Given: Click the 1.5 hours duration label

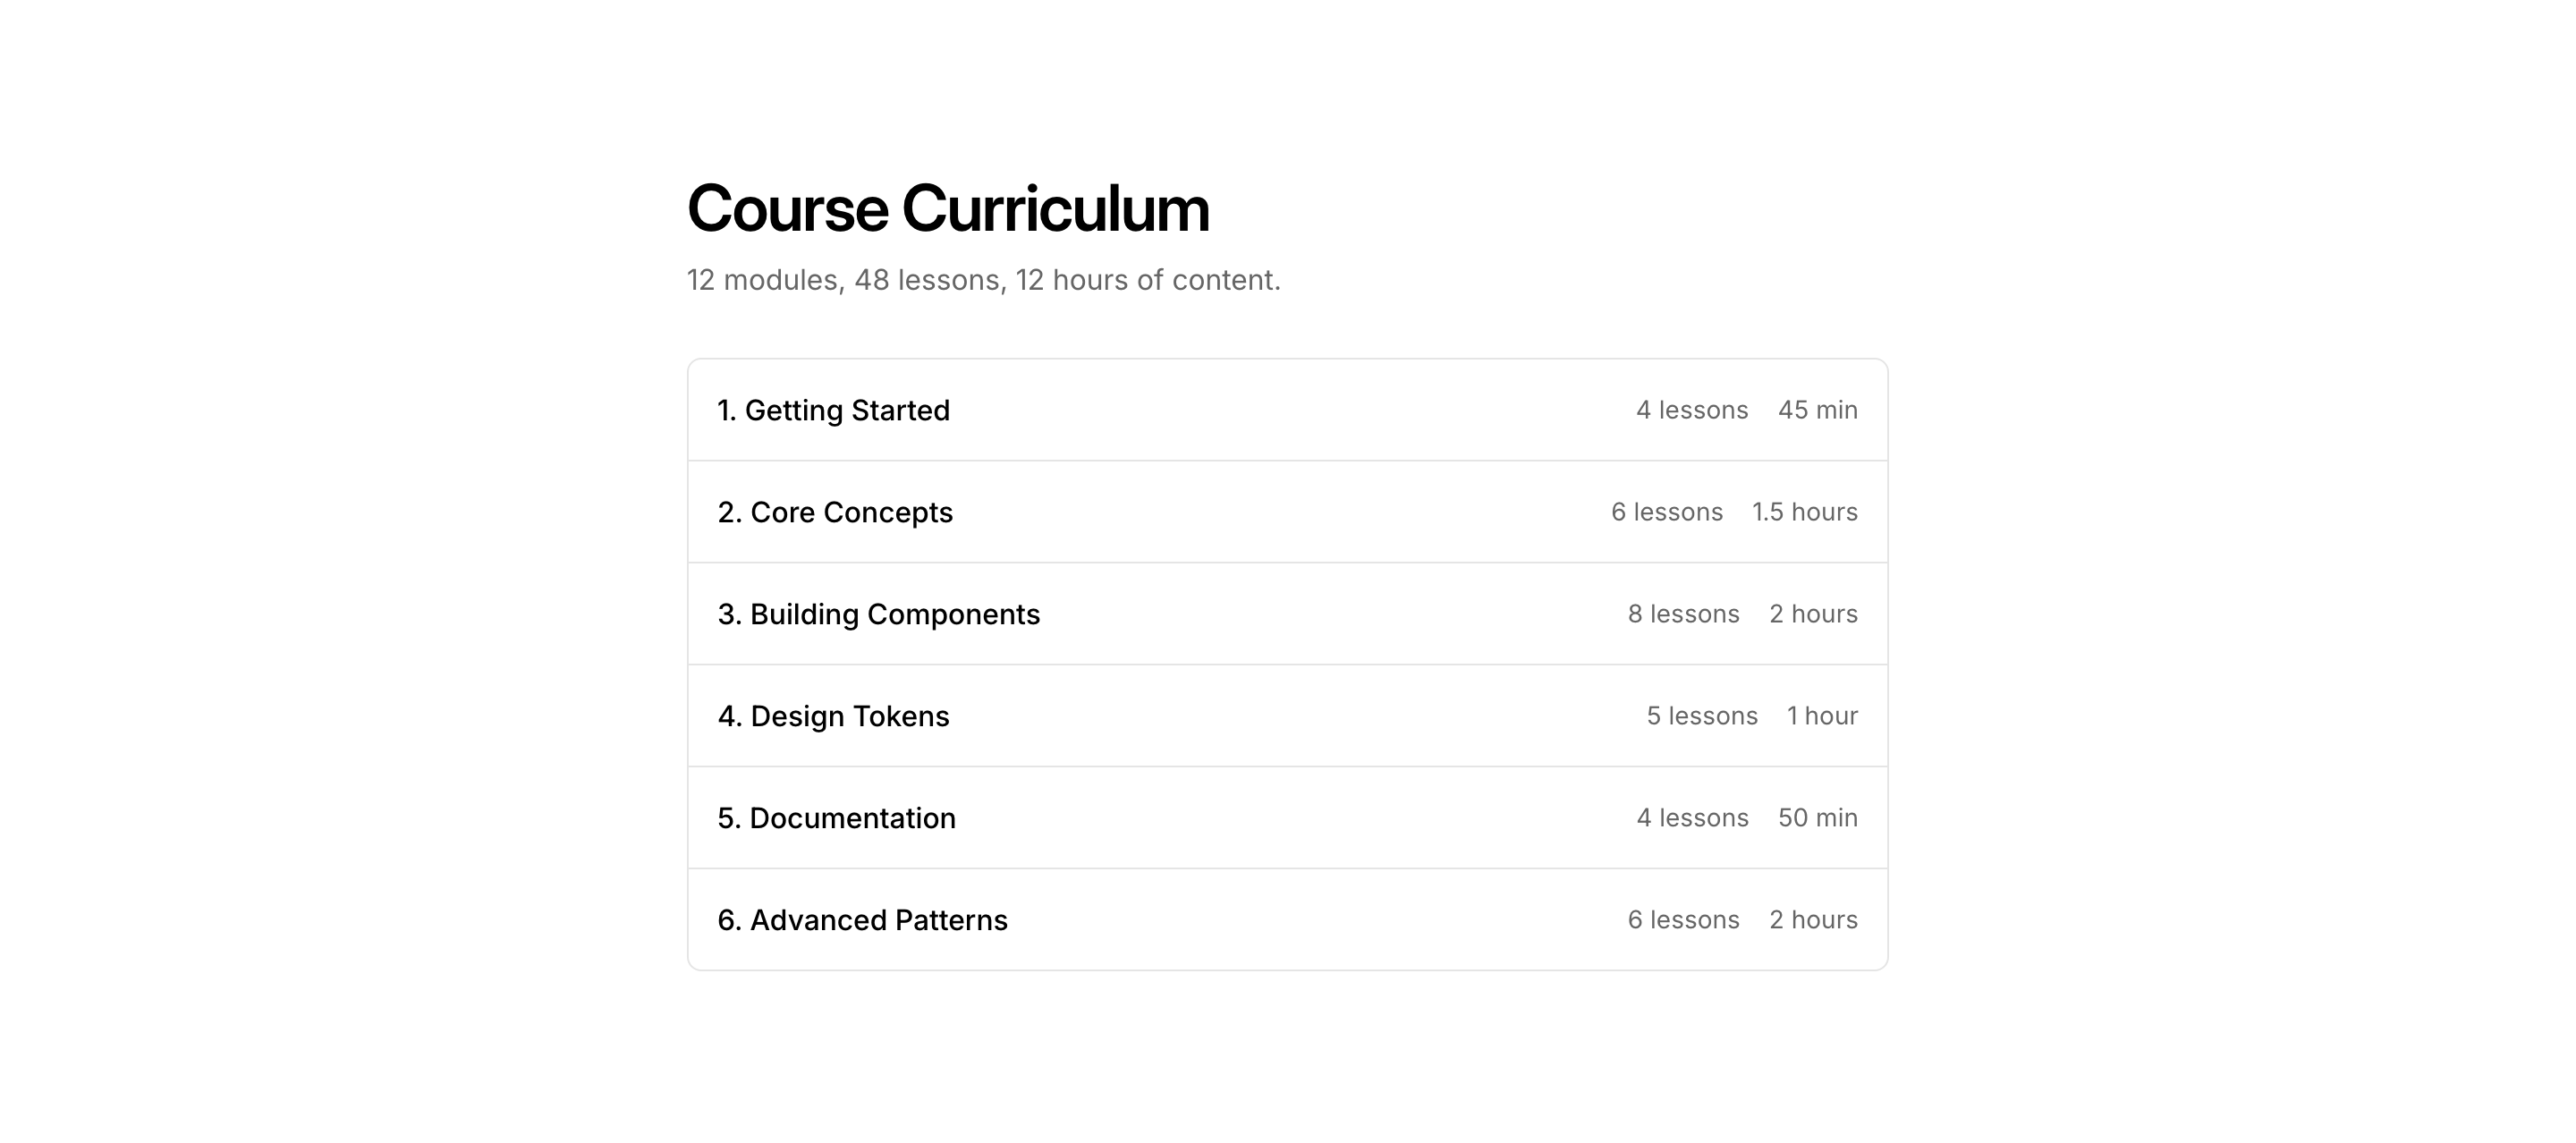Looking at the screenshot, I should pyautogui.click(x=1804, y=512).
